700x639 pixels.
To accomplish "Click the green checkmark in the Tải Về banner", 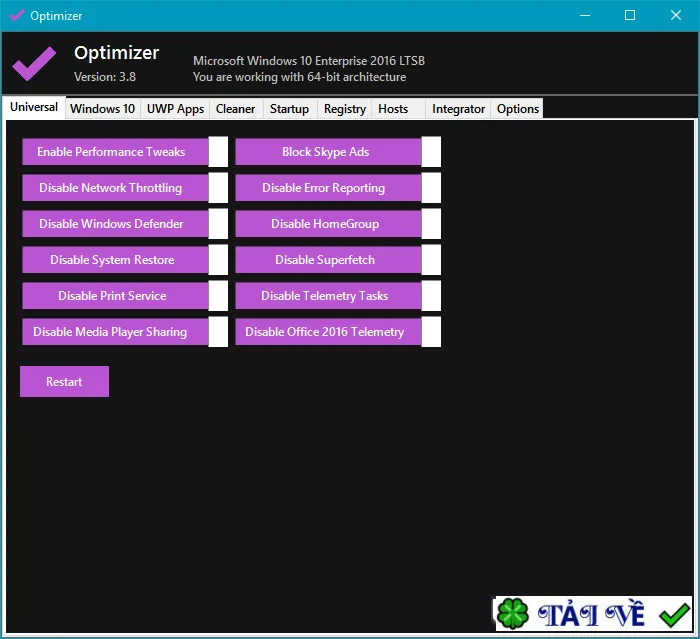I will click(x=674, y=615).
